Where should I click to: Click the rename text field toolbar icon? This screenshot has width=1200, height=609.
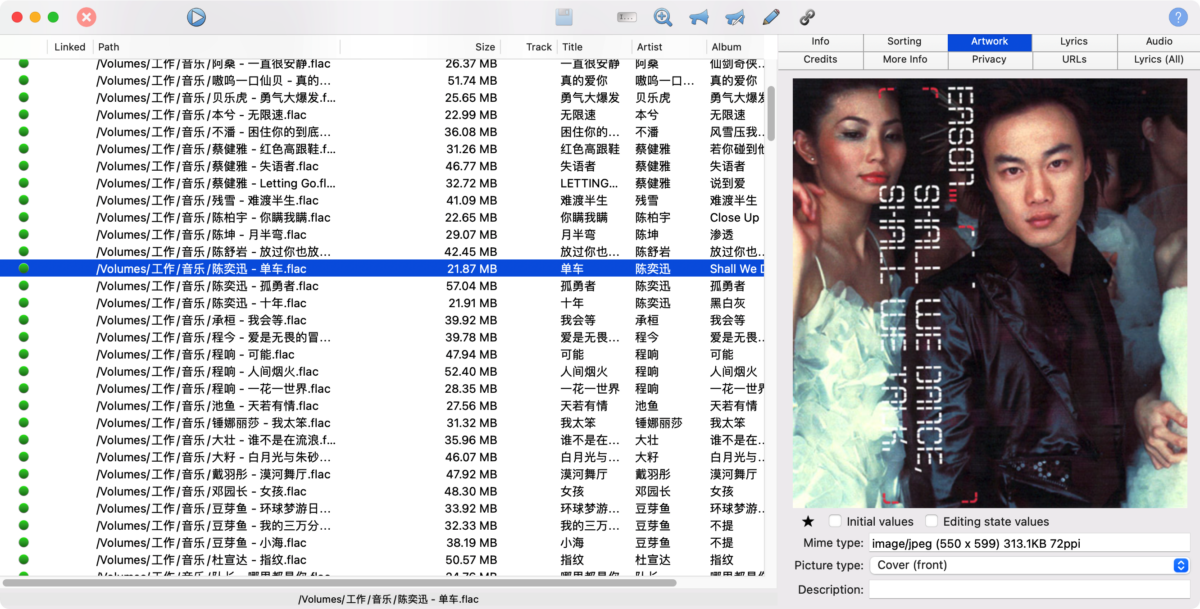click(627, 17)
